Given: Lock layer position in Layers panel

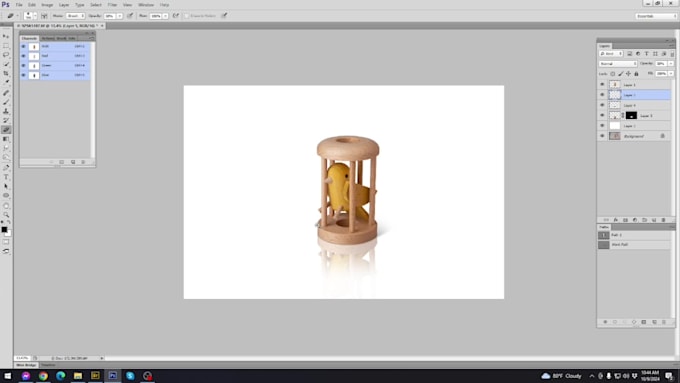Looking at the screenshot, I should (x=628, y=74).
